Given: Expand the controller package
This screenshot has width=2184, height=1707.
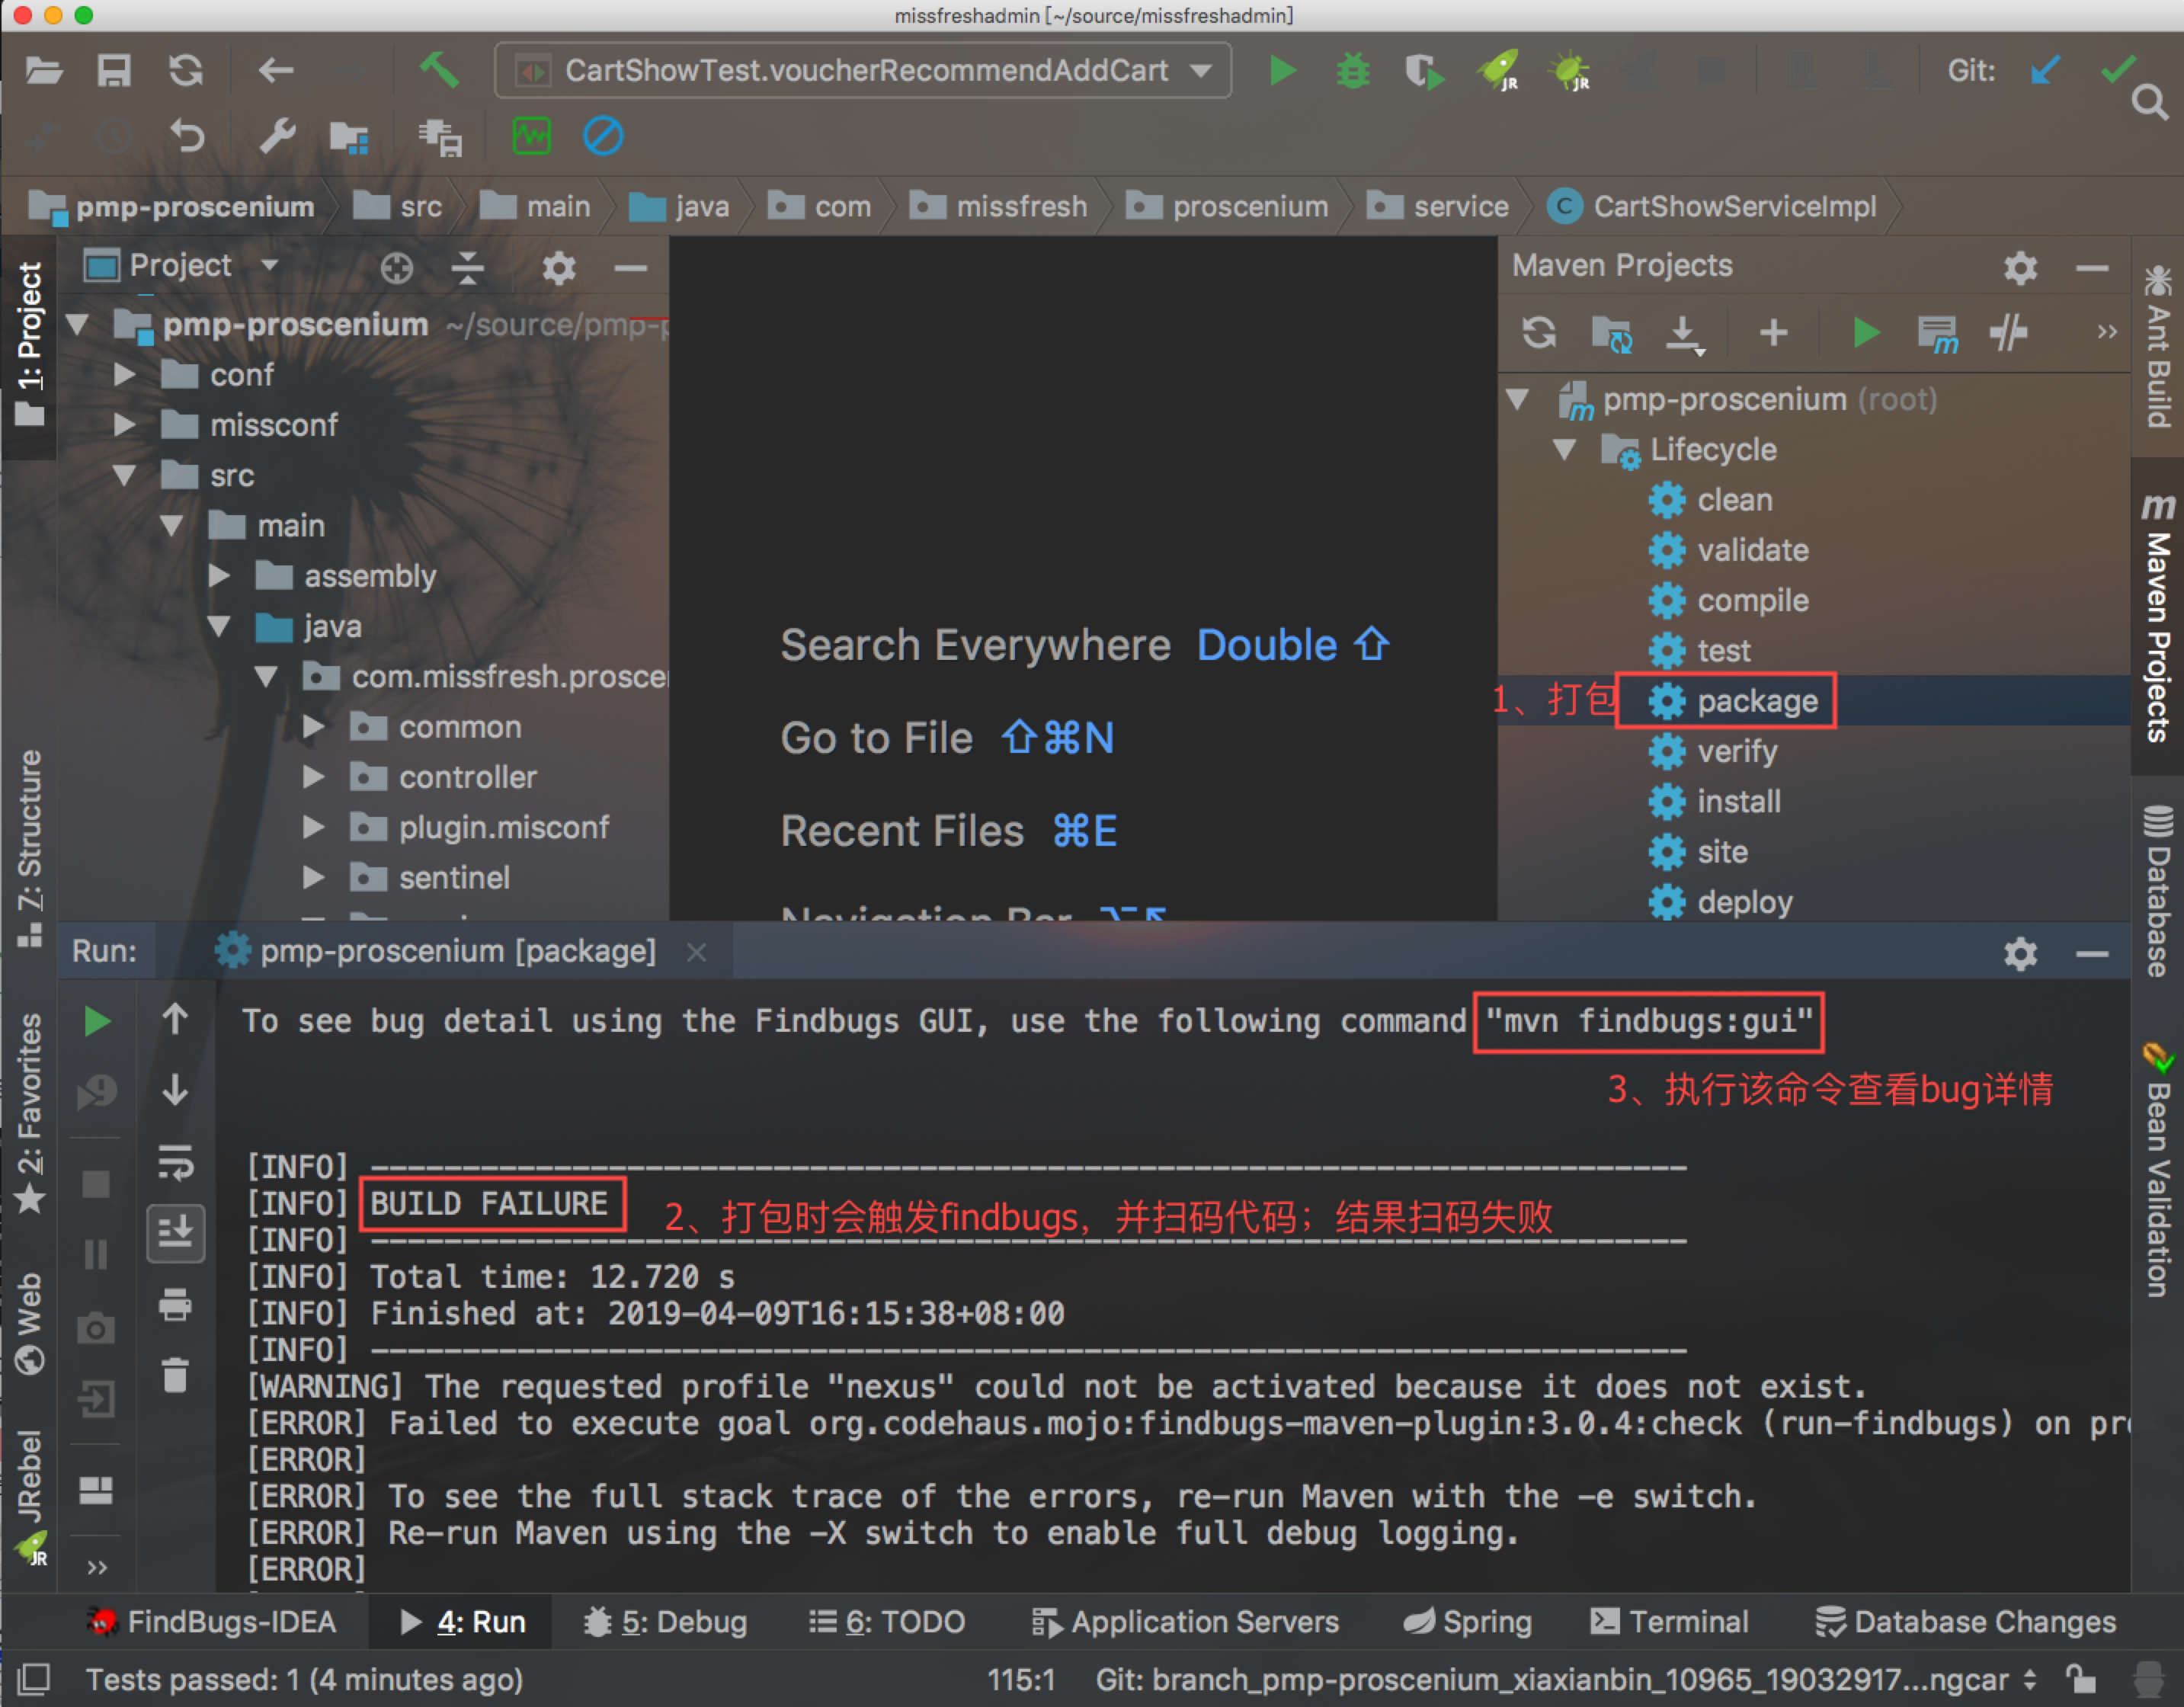Looking at the screenshot, I should coord(314,777).
